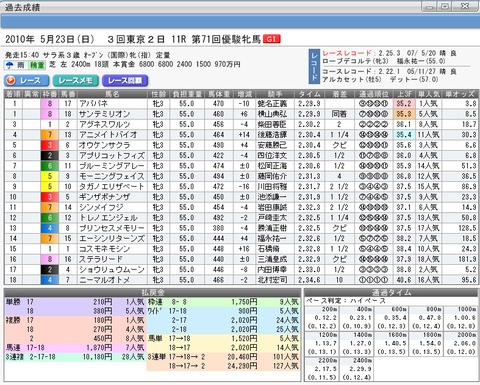Sort by the 上3F column header
The width and height of the screenshot is (480, 385).
click(404, 94)
